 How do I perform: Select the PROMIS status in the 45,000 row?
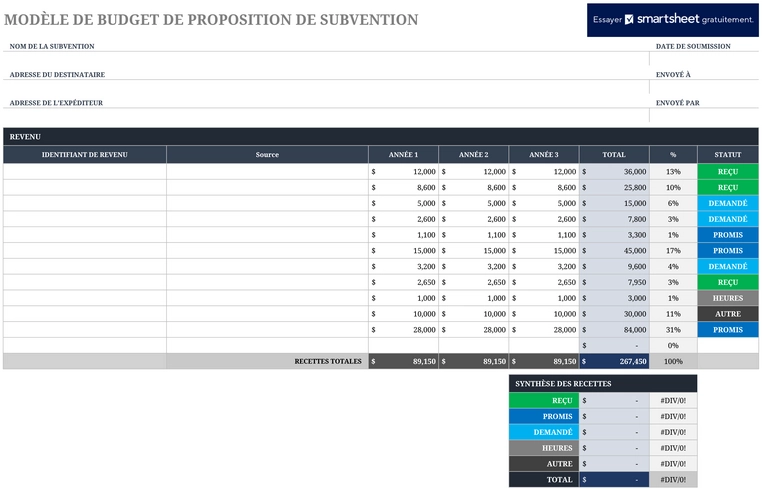[x=728, y=250]
